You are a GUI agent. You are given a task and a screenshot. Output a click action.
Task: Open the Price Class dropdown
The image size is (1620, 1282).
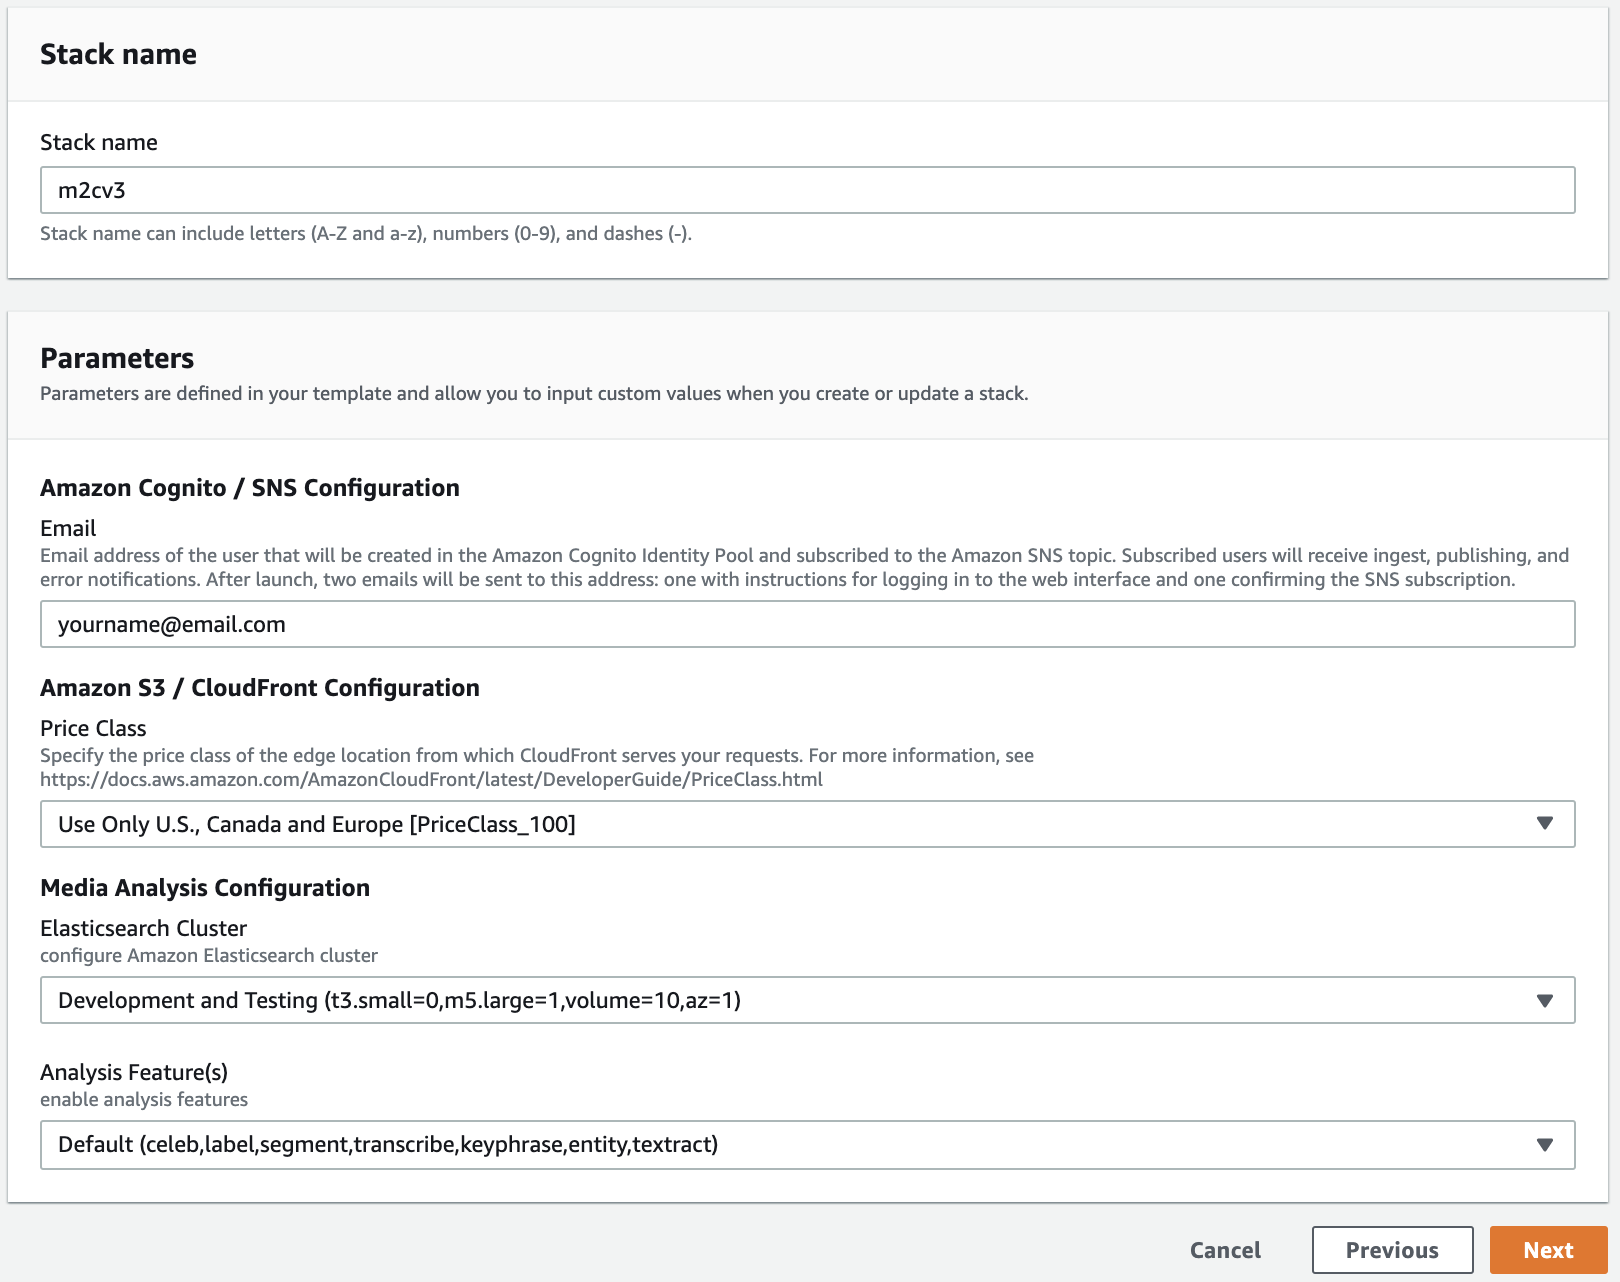click(807, 824)
